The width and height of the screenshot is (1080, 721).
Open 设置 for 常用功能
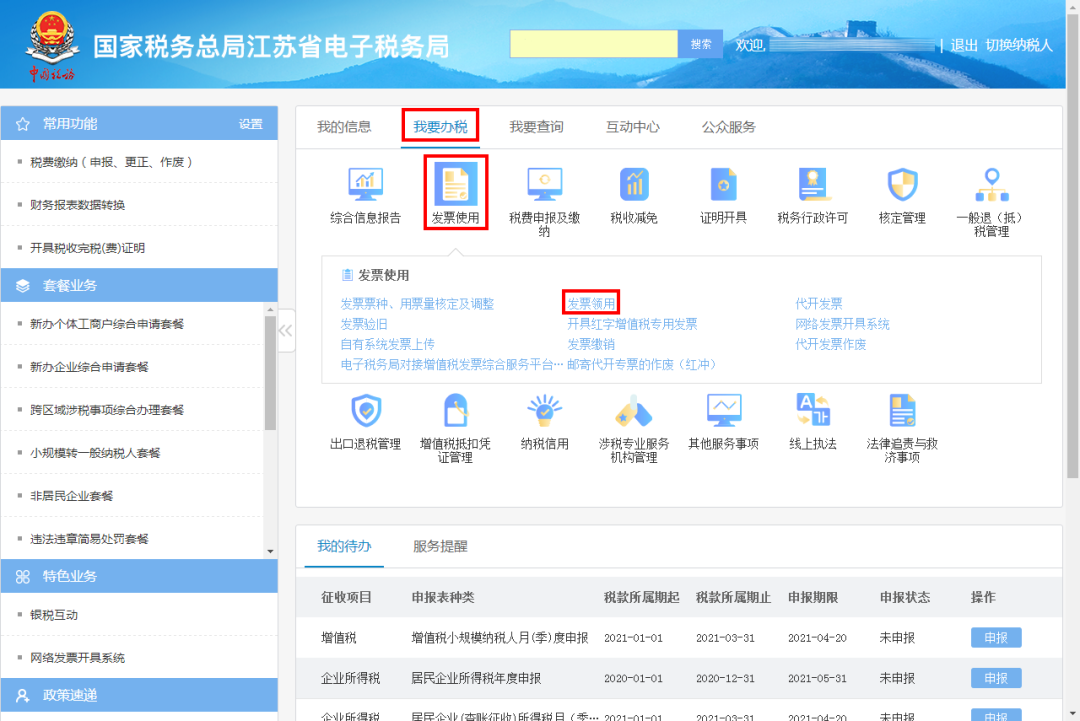point(251,124)
